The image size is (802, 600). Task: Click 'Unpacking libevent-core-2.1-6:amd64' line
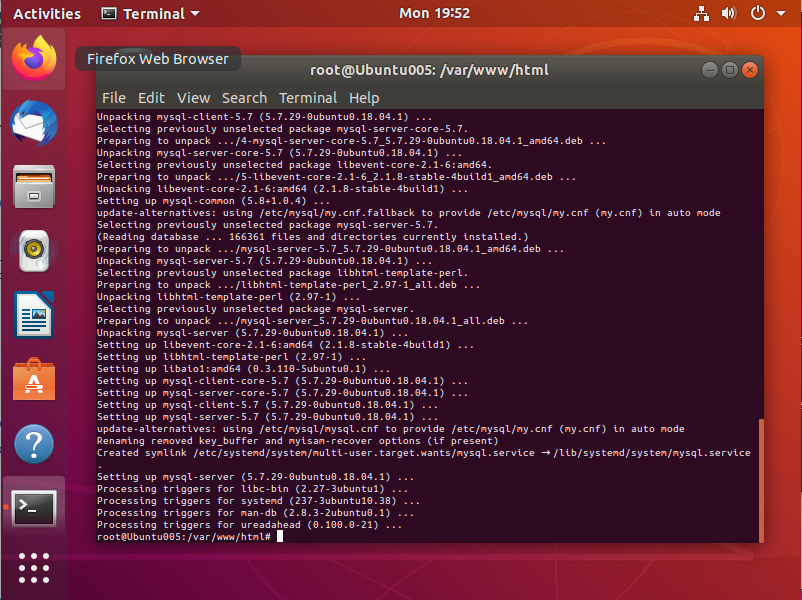click(282, 189)
